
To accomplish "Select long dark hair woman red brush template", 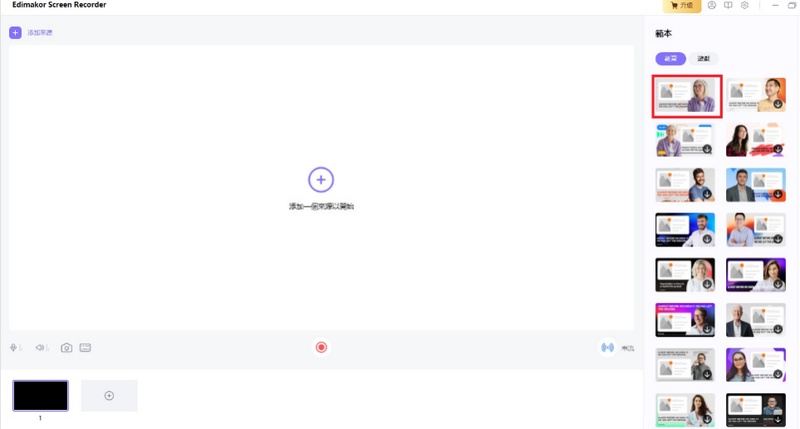I will click(756, 140).
